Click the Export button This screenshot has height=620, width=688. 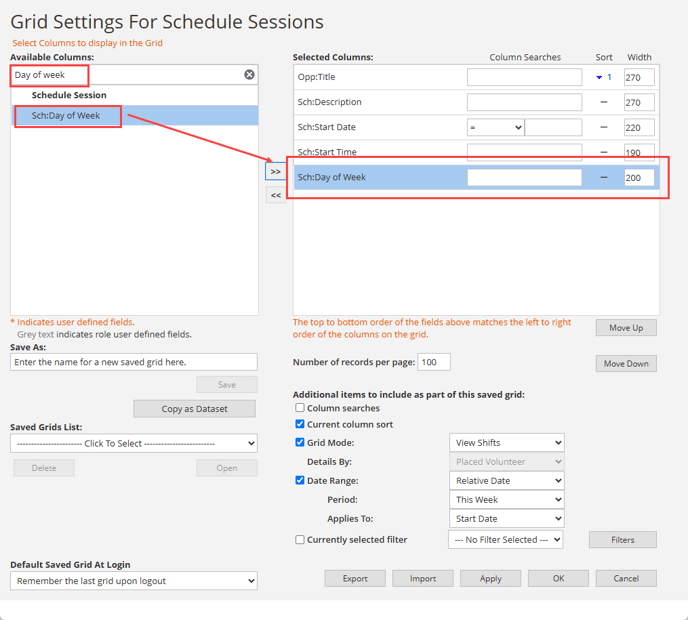pyautogui.click(x=355, y=578)
